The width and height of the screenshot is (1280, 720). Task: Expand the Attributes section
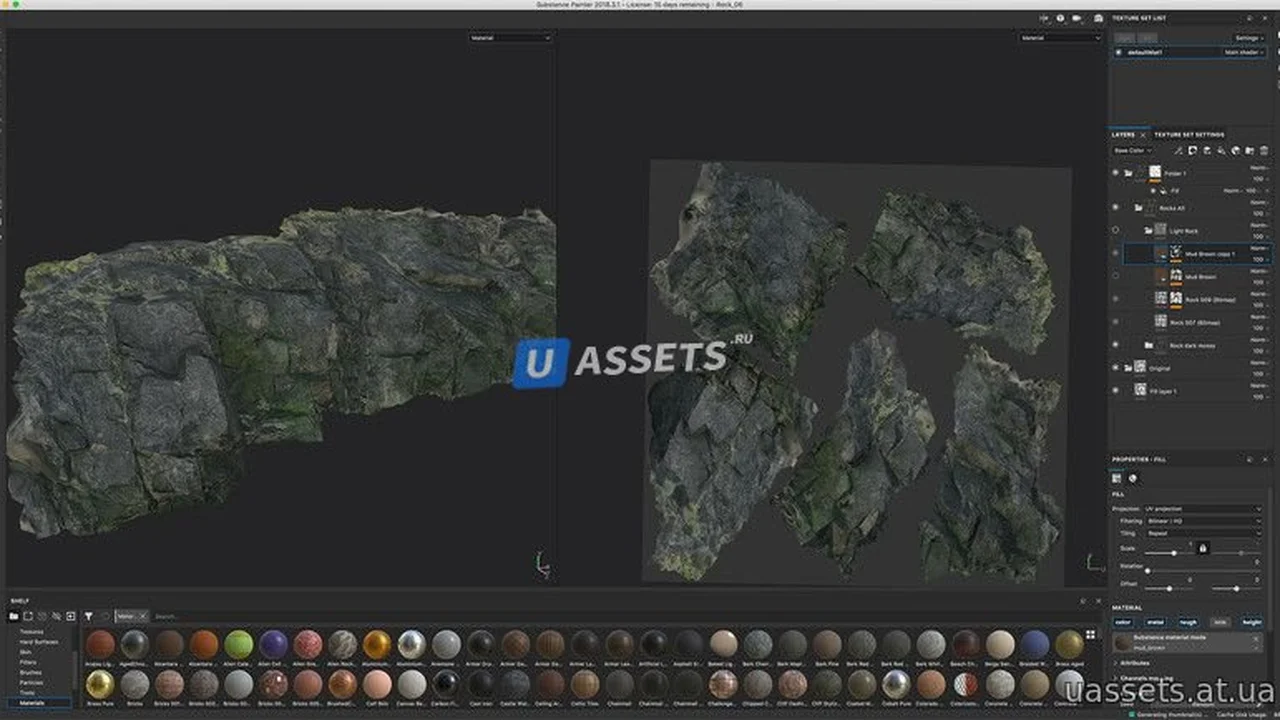click(1134, 663)
